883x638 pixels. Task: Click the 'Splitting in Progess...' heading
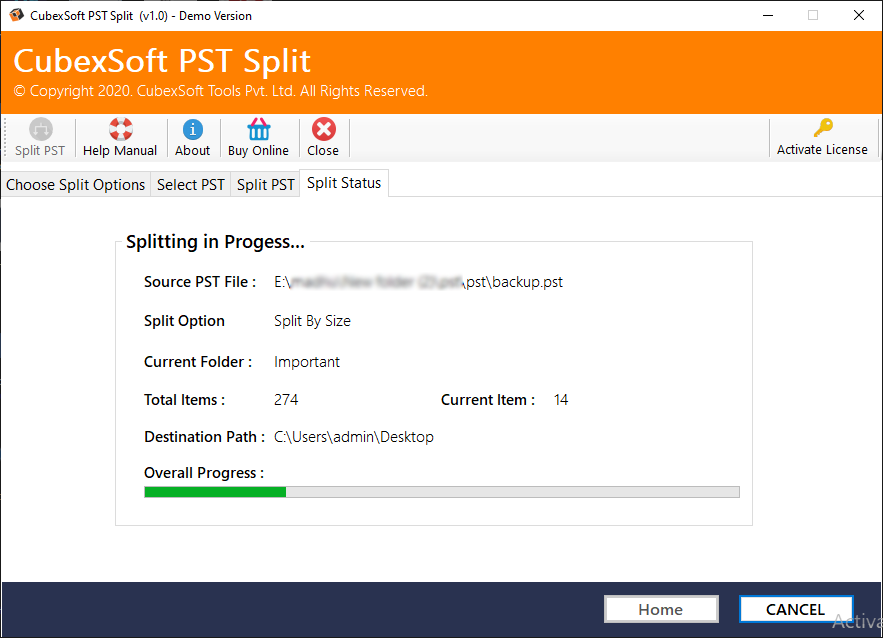click(215, 242)
